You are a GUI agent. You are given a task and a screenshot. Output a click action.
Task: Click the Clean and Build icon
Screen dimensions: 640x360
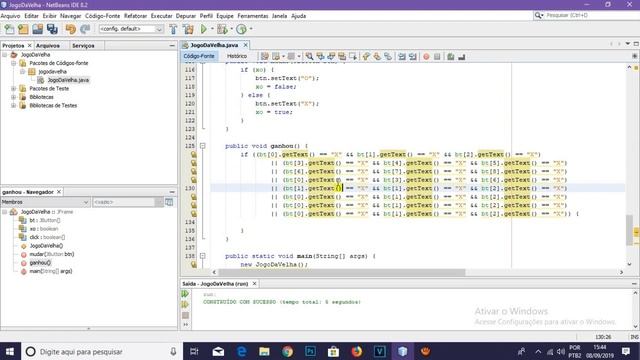click(x=188, y=29)
